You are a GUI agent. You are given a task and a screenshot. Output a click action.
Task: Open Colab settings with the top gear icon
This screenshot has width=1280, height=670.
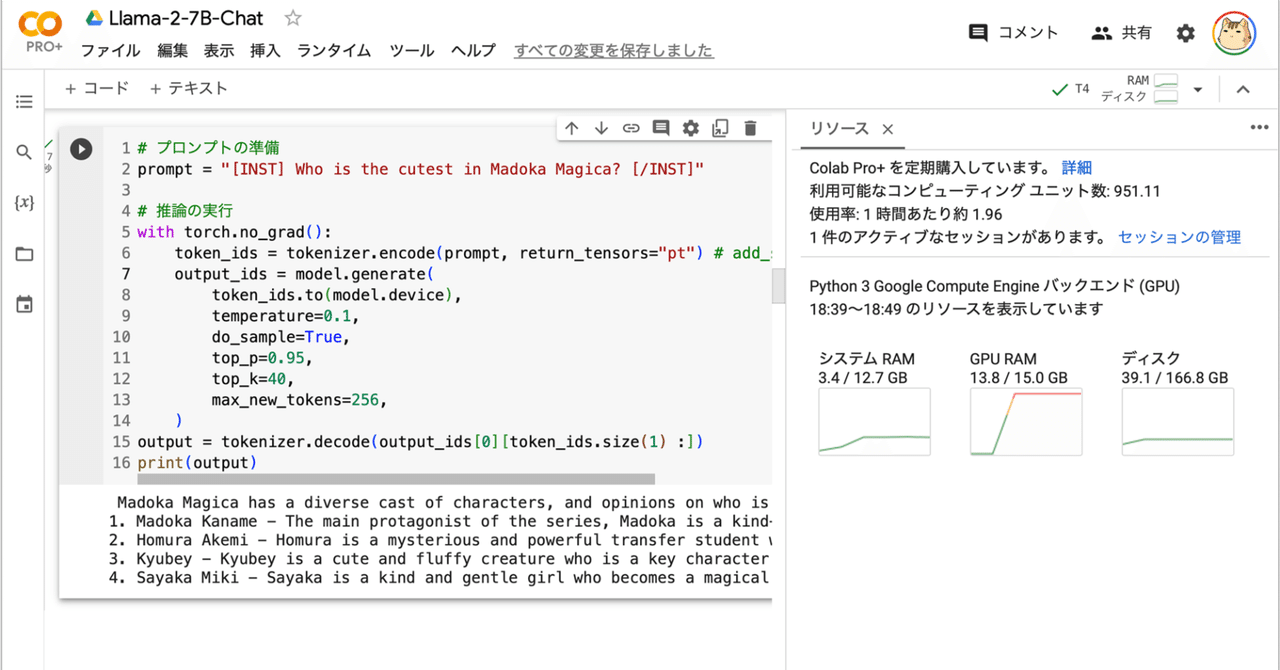(x=1185, y=32)
